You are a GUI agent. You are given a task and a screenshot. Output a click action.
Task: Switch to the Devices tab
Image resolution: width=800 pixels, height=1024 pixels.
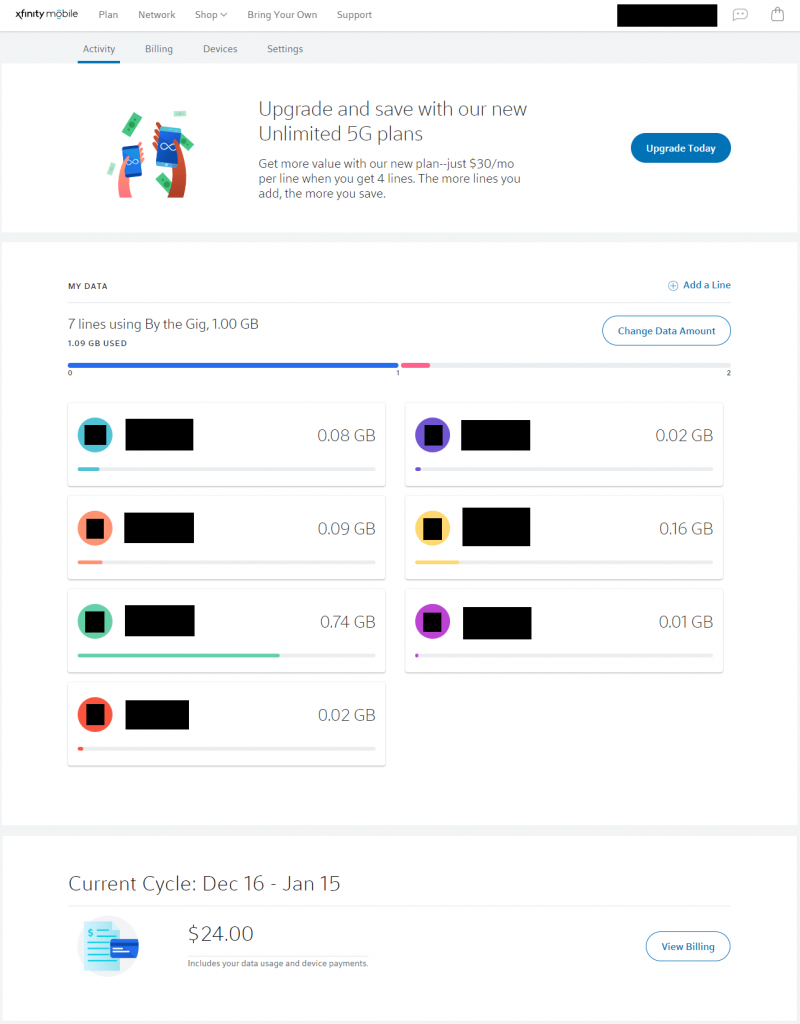point(220,48)
